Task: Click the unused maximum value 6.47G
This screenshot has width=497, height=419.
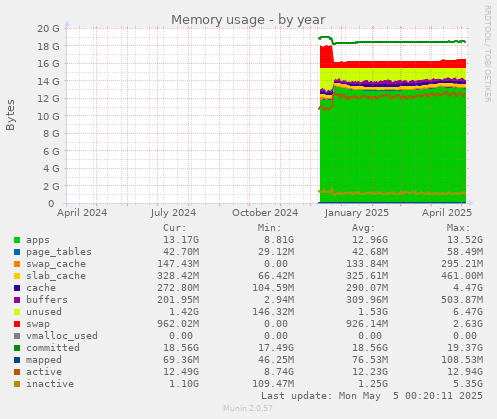Action: [468, 312]
